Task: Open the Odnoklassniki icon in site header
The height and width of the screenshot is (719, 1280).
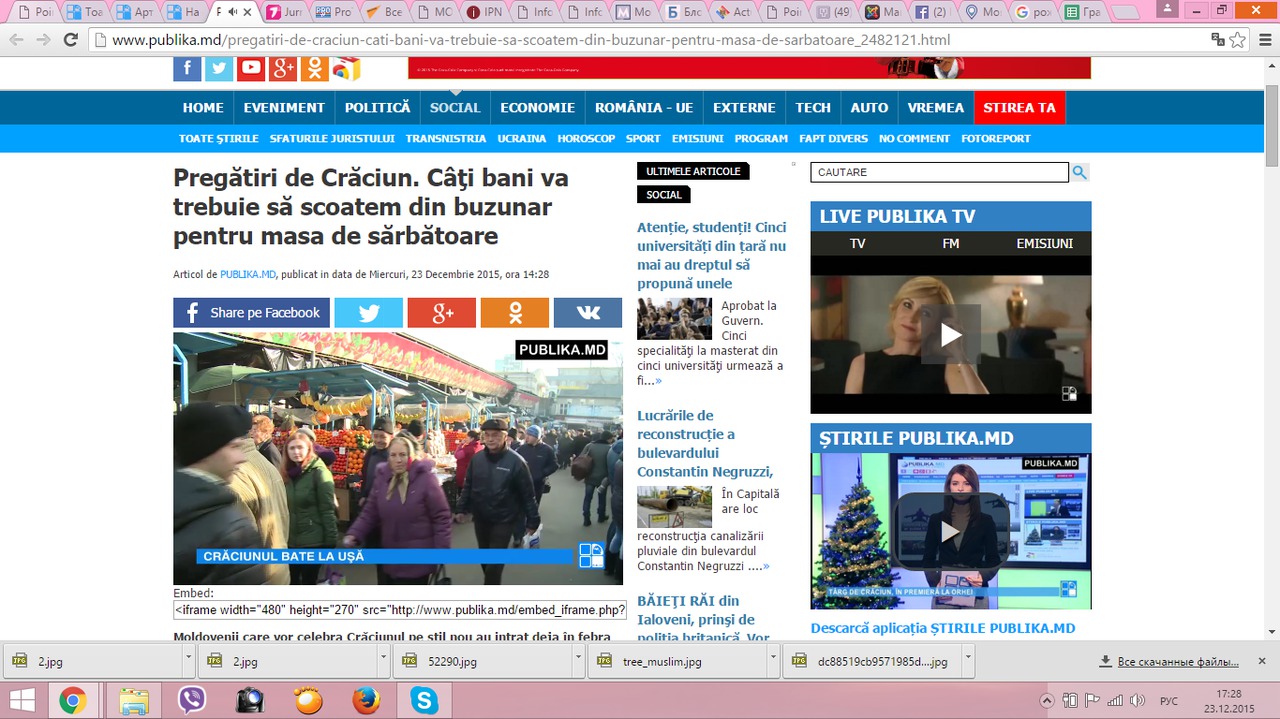Action: click(x=314, y=68)
